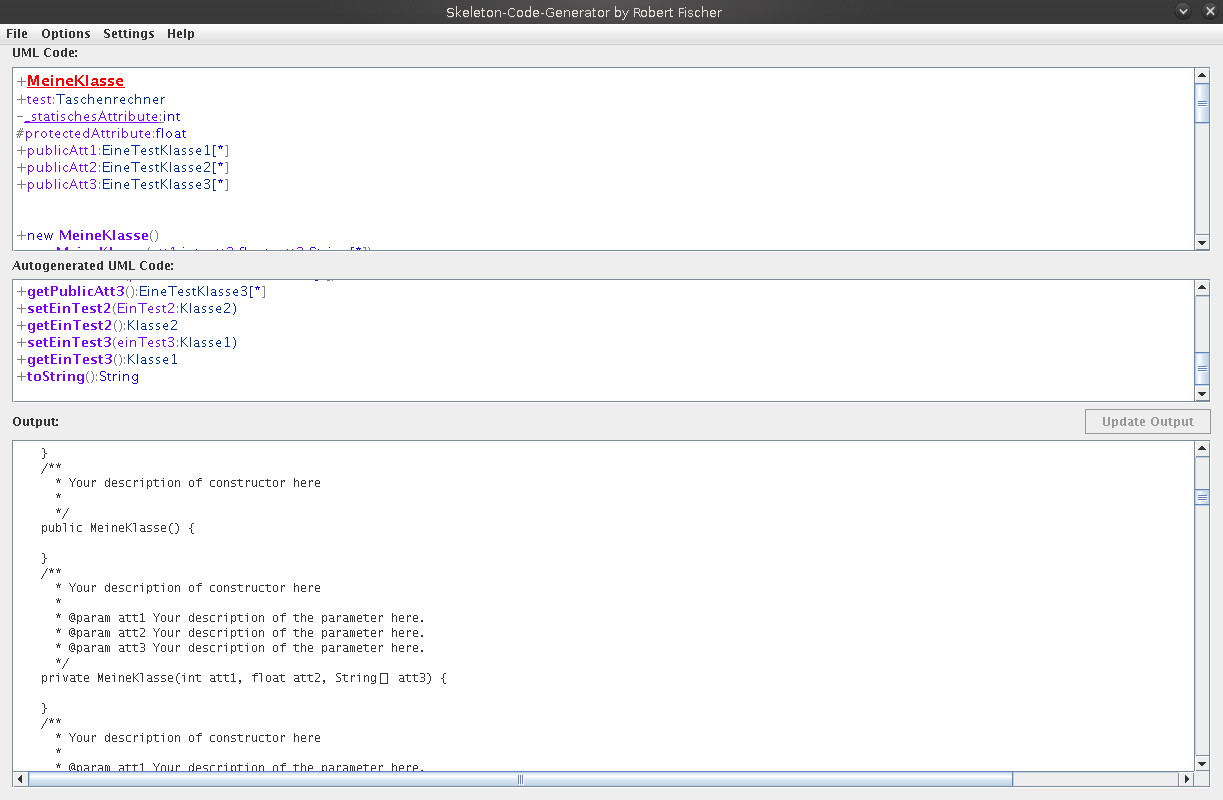Open the Options menu
Viewport: 1223px width, 800px height.
pos(66,33)
